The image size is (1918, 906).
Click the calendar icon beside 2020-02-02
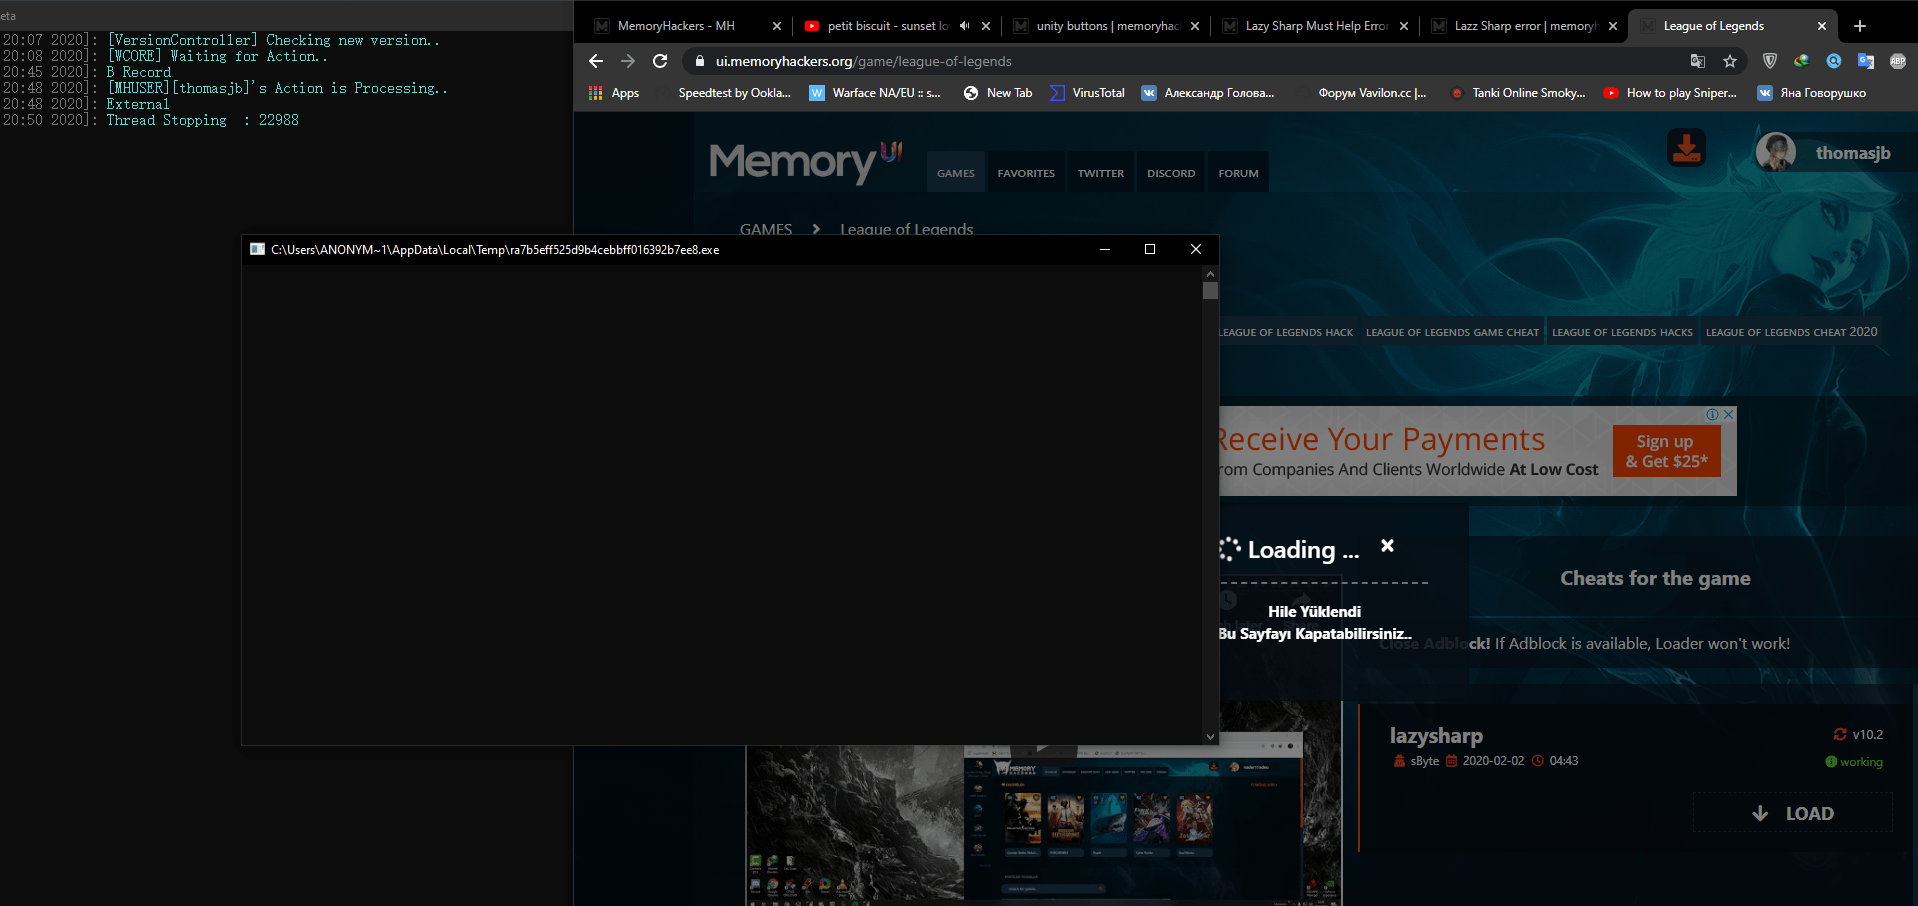pos(1452,761)
